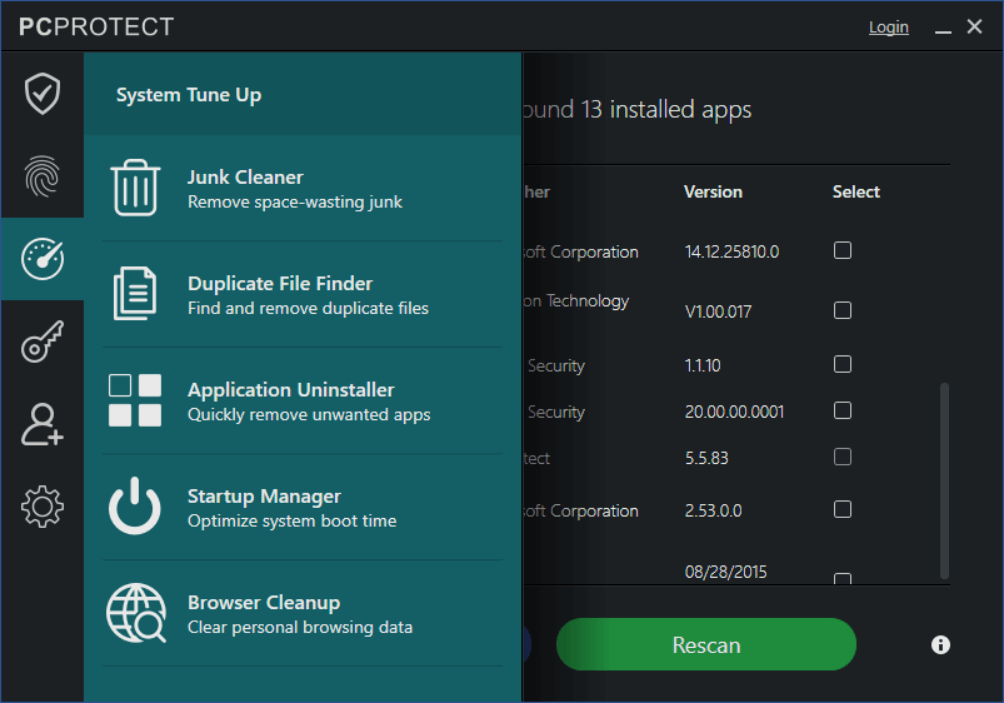Click the apps list vertical scrollbar

(944, 480)
